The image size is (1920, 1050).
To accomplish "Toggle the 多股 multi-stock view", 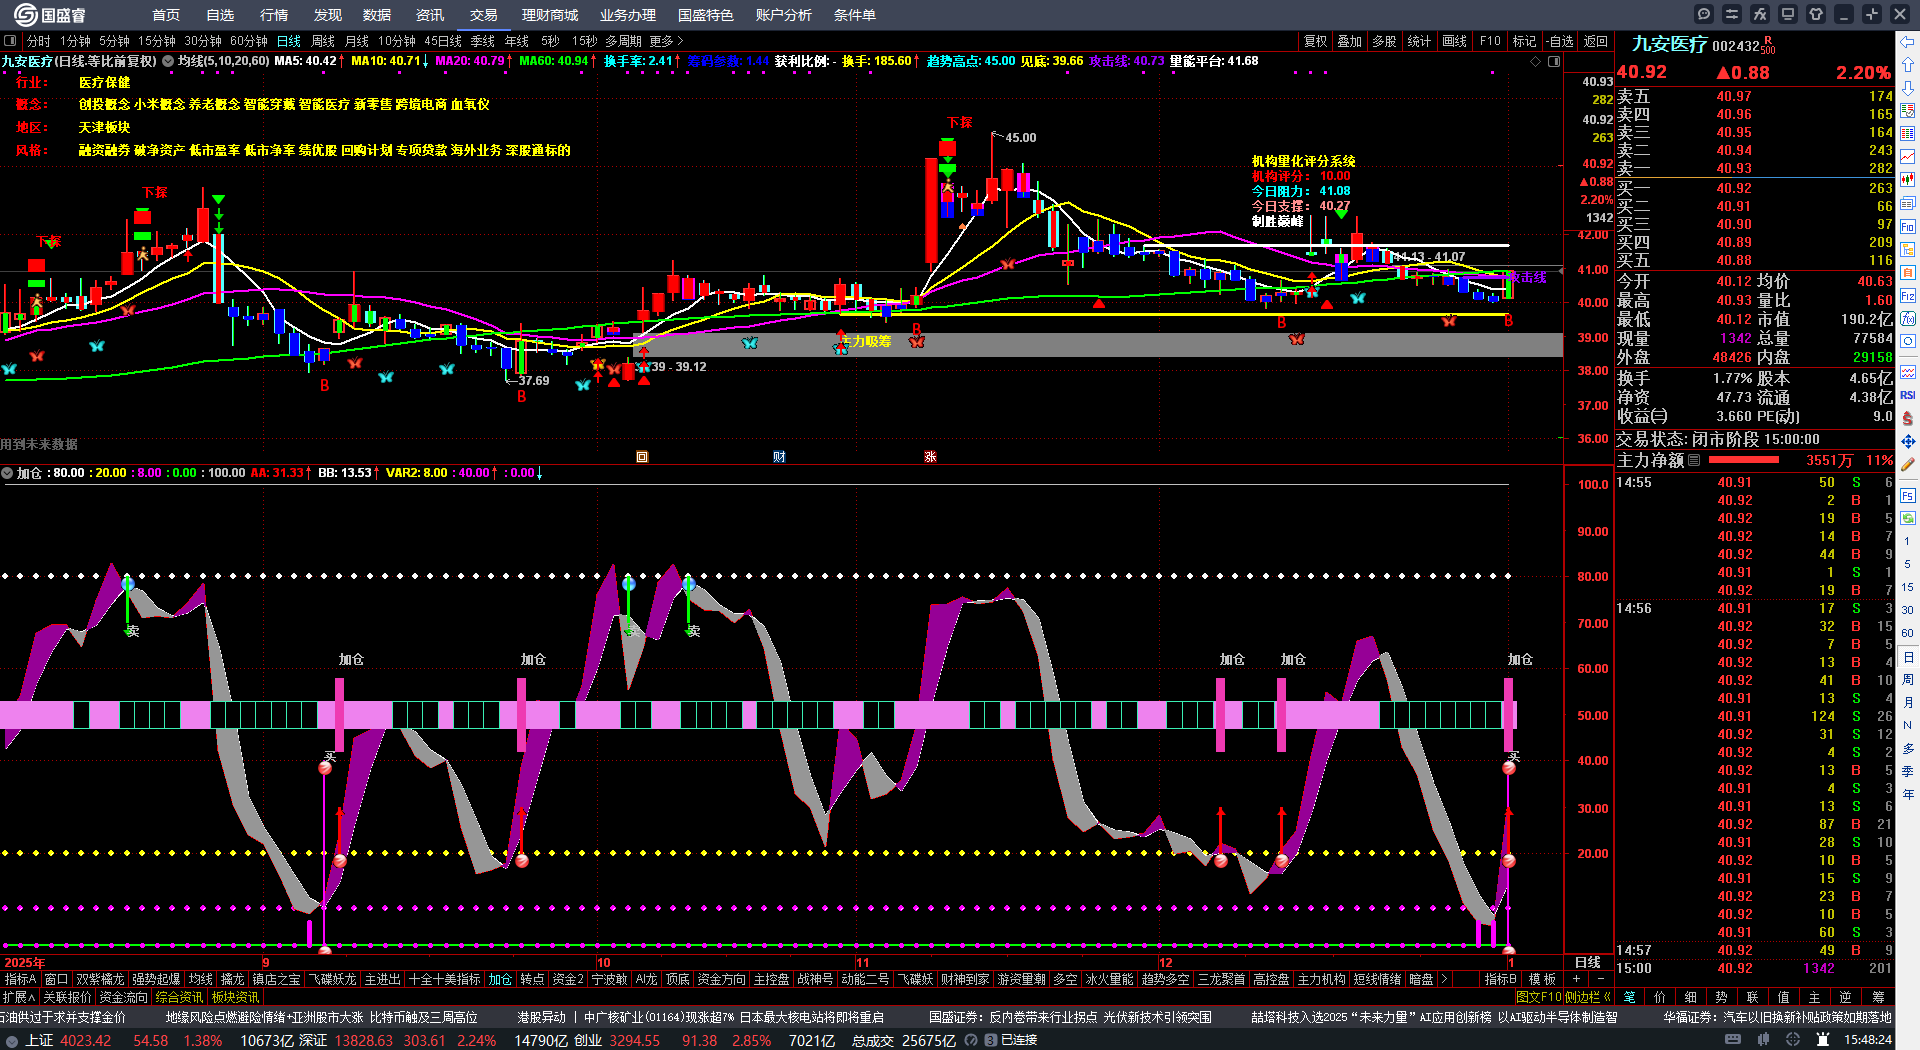I will pos(1384,41).
